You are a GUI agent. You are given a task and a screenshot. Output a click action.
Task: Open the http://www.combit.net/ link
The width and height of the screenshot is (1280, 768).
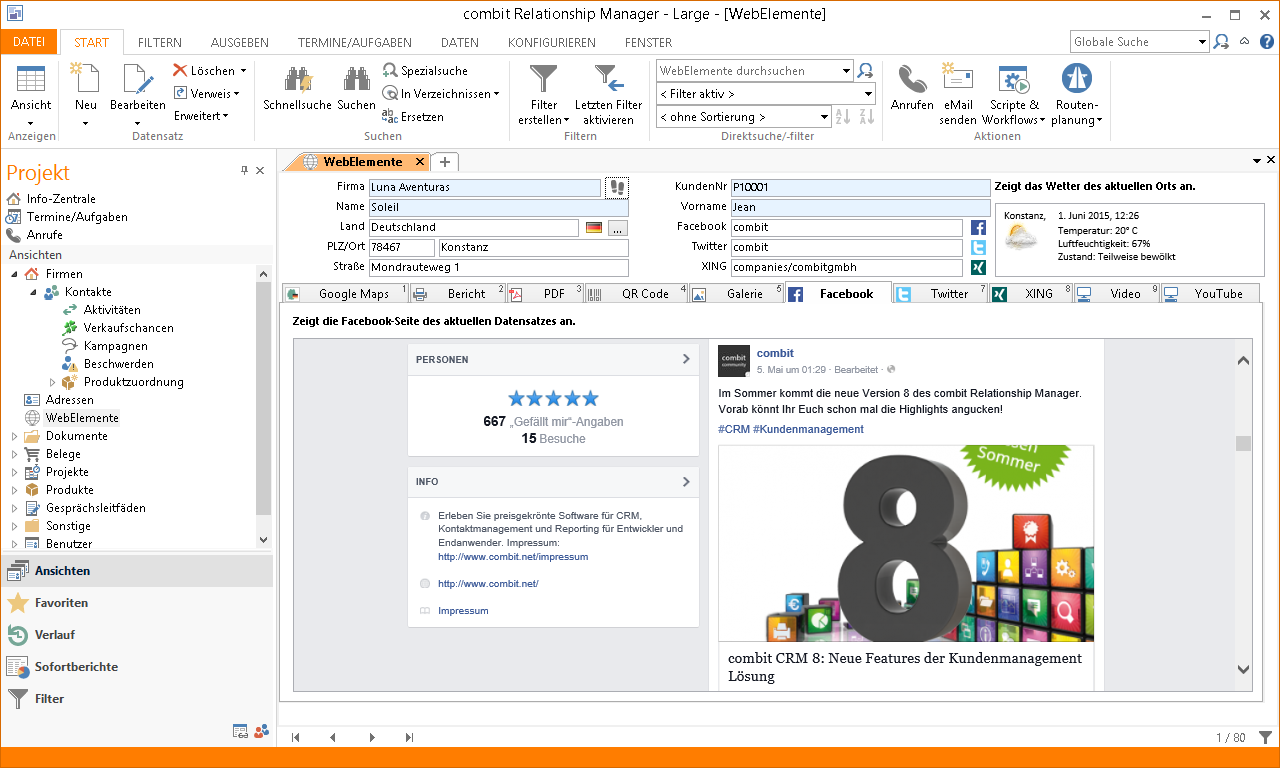[x=488, y=583]
